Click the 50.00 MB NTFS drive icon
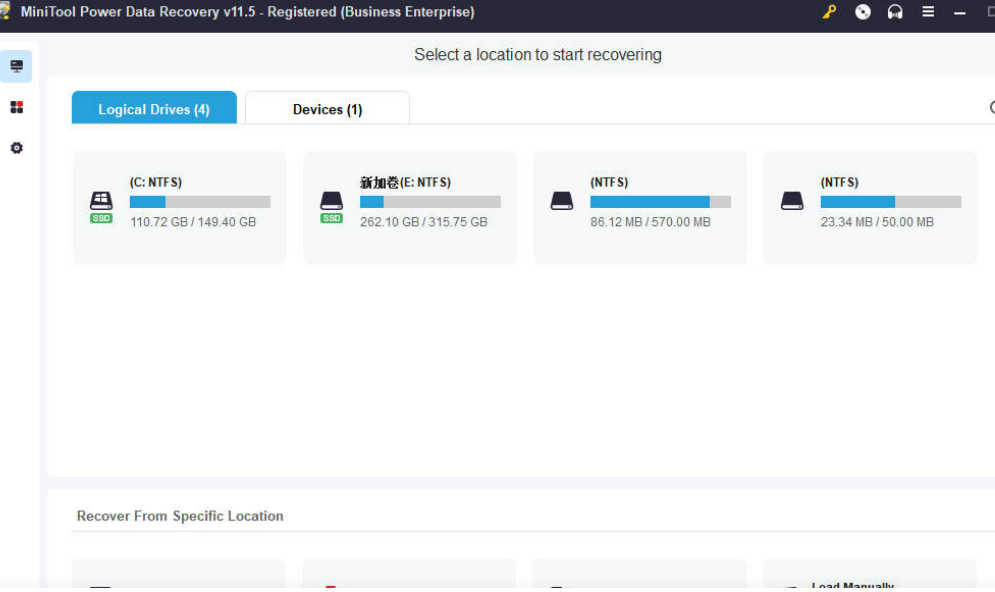Image resolution: width=995 pixels, height=592 pixels. click(792, 201)
